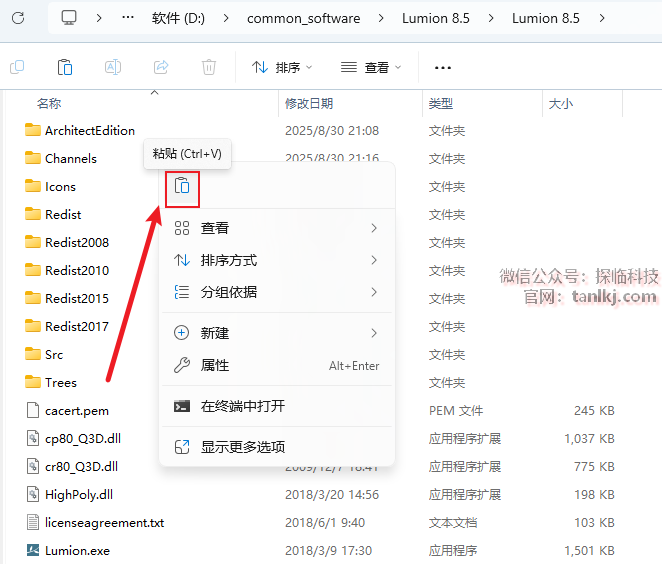Click the 2018/6/1 9:40 date cell
Screen dimensions: 662x565
(x=325, y=522)
